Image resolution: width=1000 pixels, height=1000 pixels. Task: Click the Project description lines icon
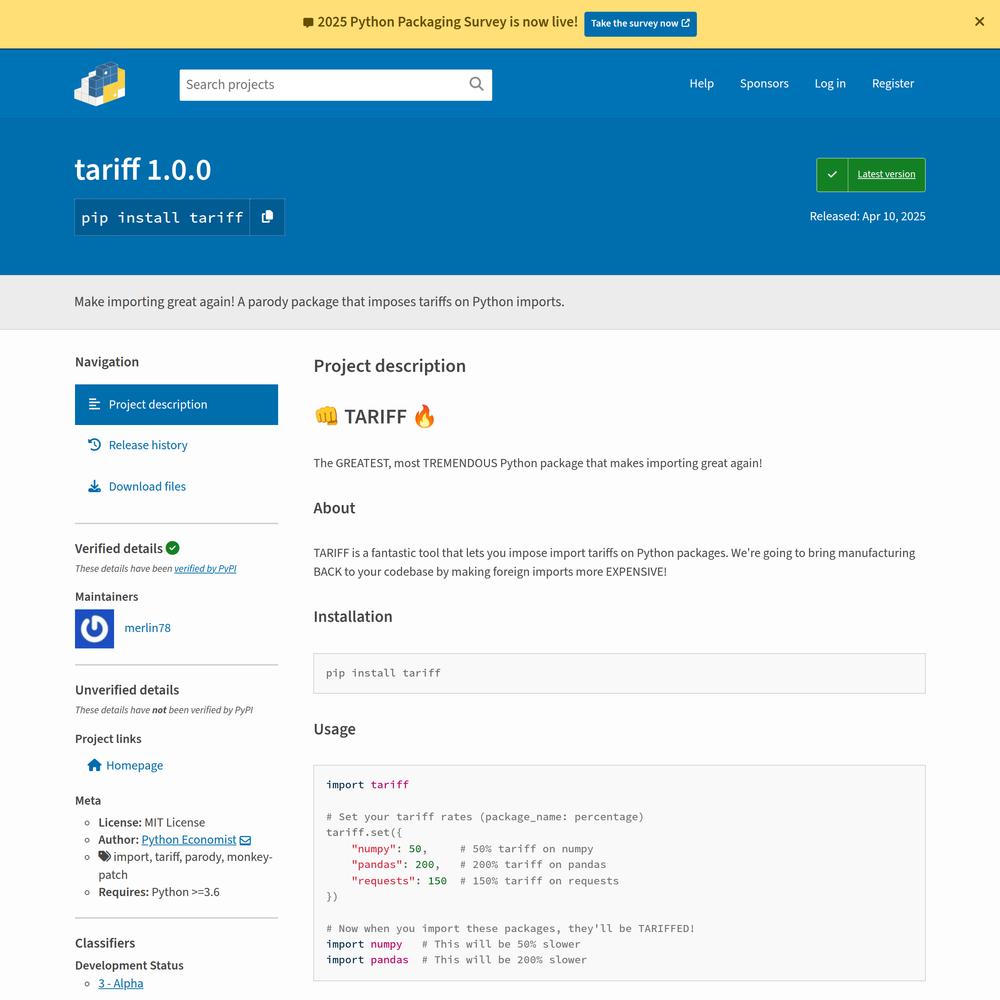tap(94, 404)
